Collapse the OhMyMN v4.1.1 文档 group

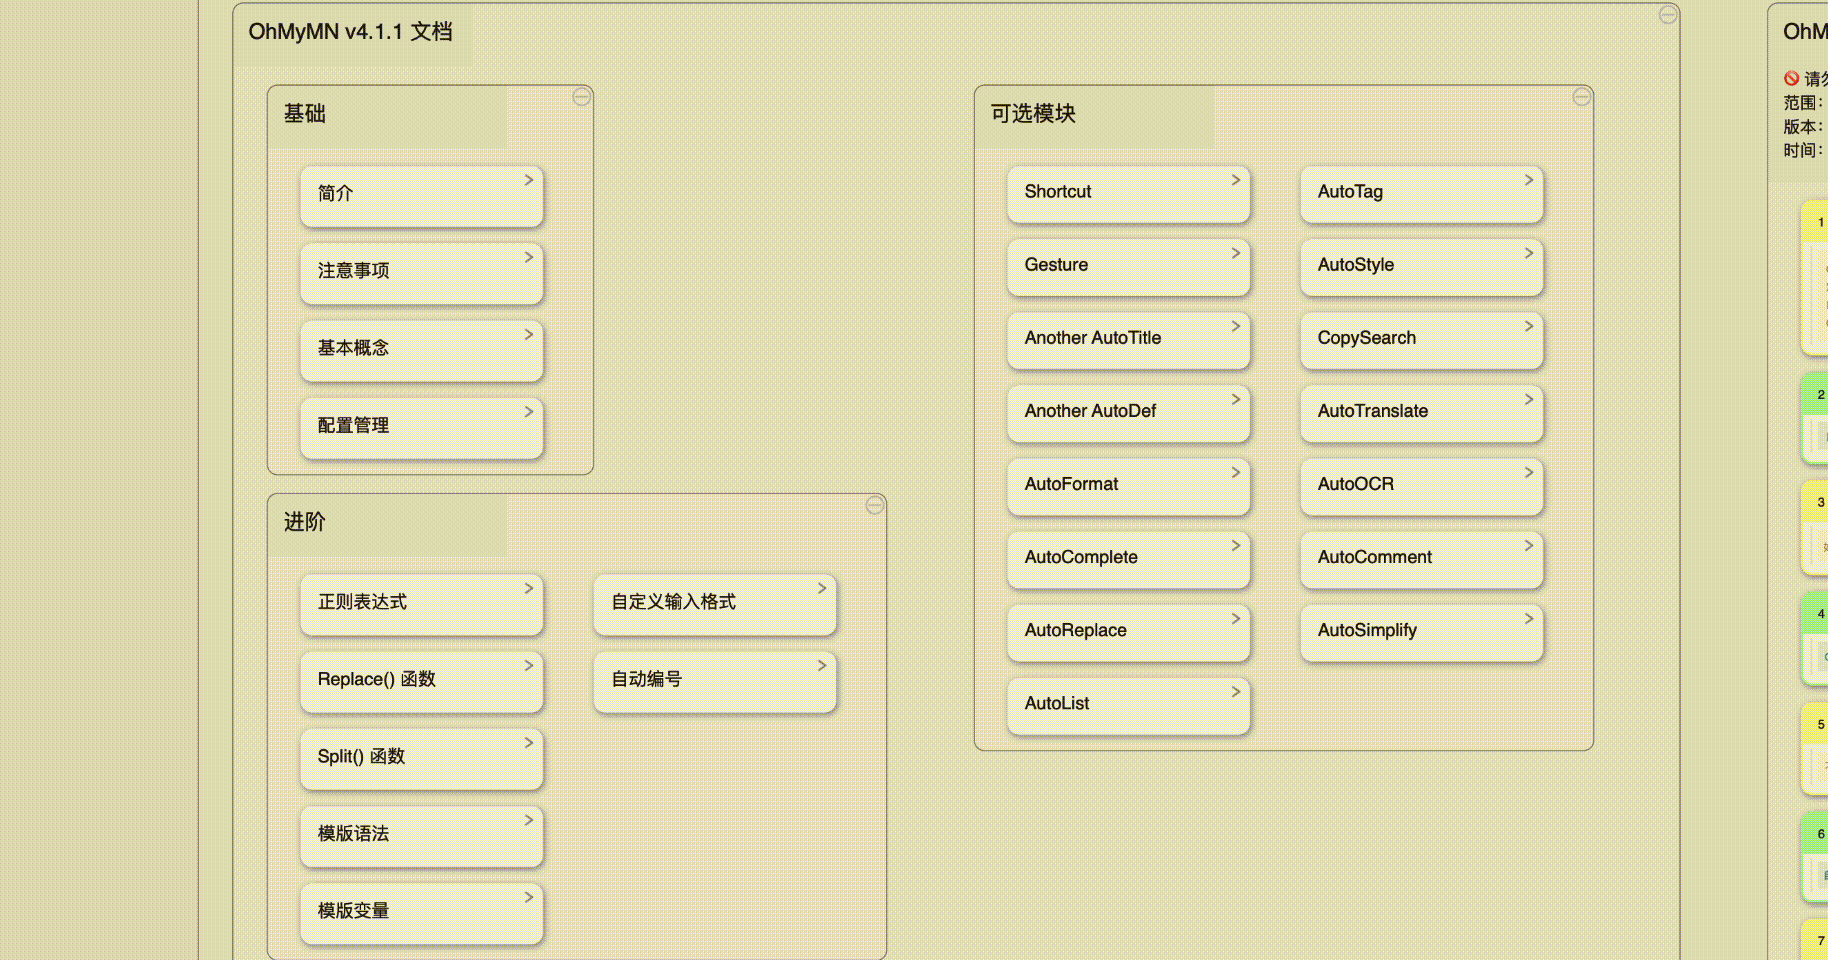point(1668,14)
